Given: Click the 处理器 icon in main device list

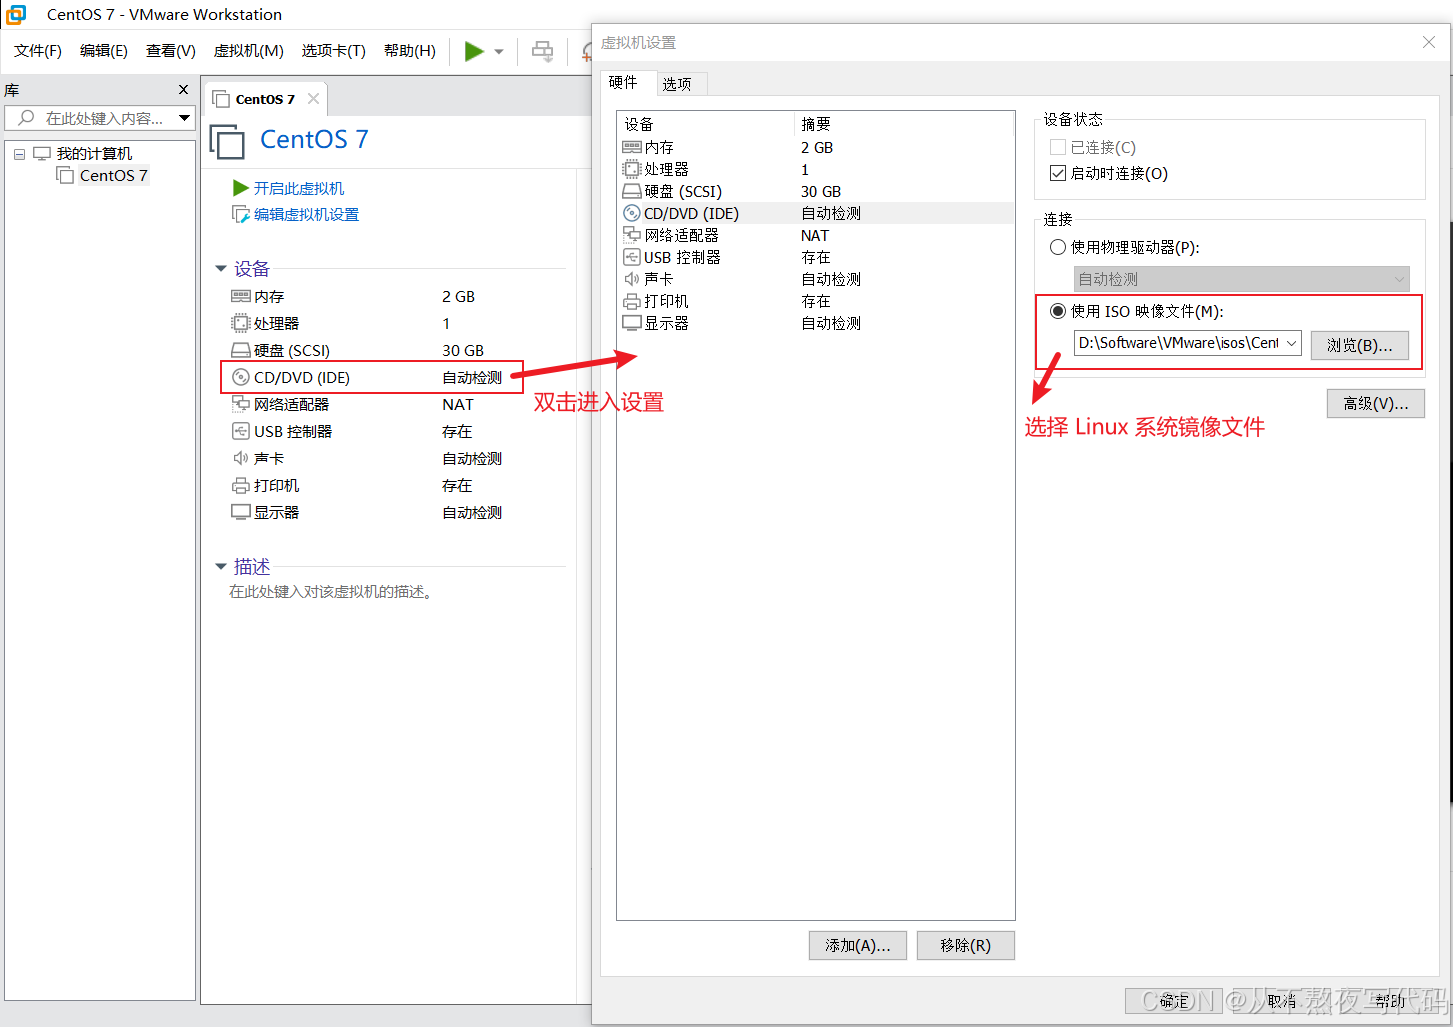Looking at the screenshot, I should coord(241,323).
